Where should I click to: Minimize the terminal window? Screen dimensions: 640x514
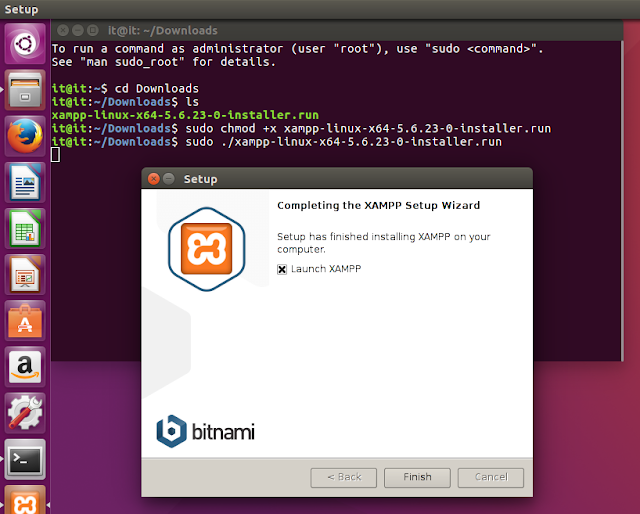(x=78, y=30)
